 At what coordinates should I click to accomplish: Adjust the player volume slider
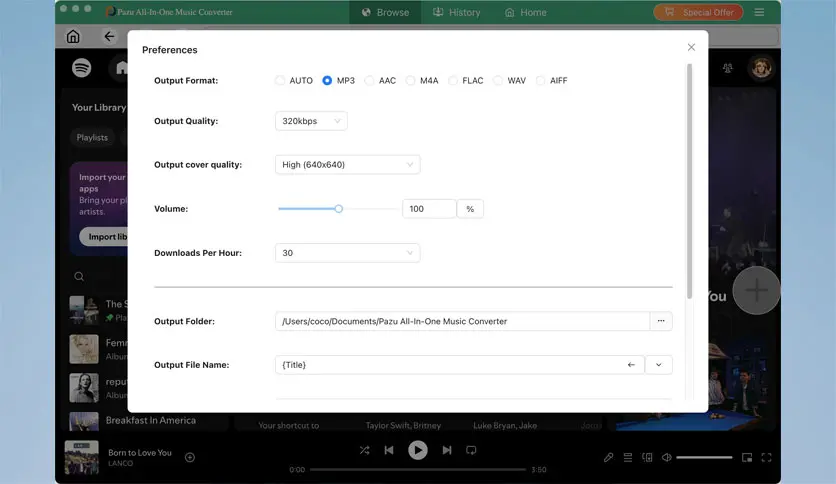pos(704,457)
